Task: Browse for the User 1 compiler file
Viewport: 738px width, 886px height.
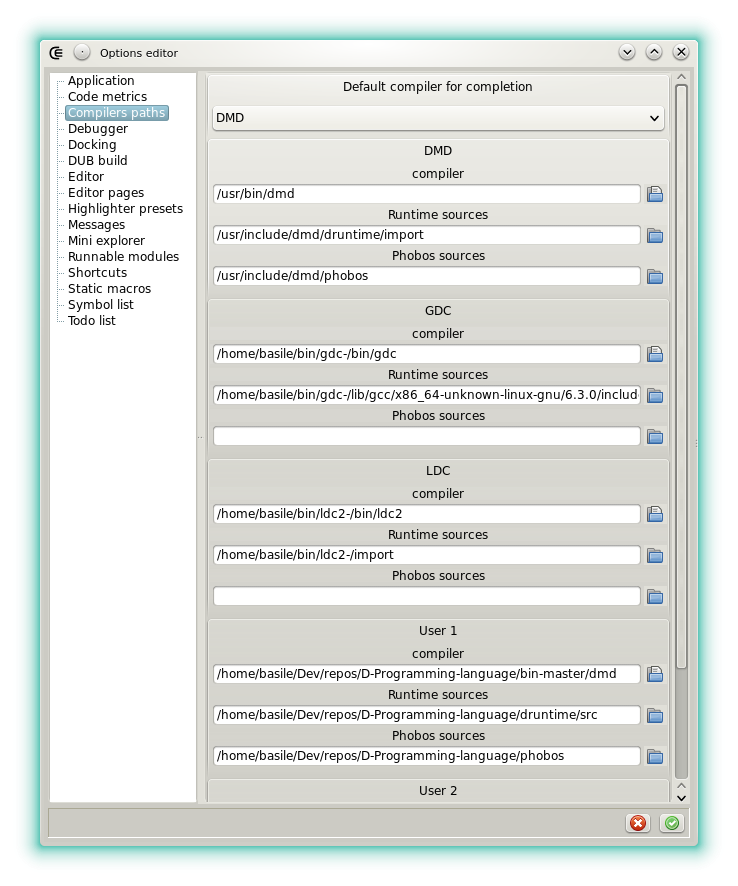Action: [x=655, y=675]
